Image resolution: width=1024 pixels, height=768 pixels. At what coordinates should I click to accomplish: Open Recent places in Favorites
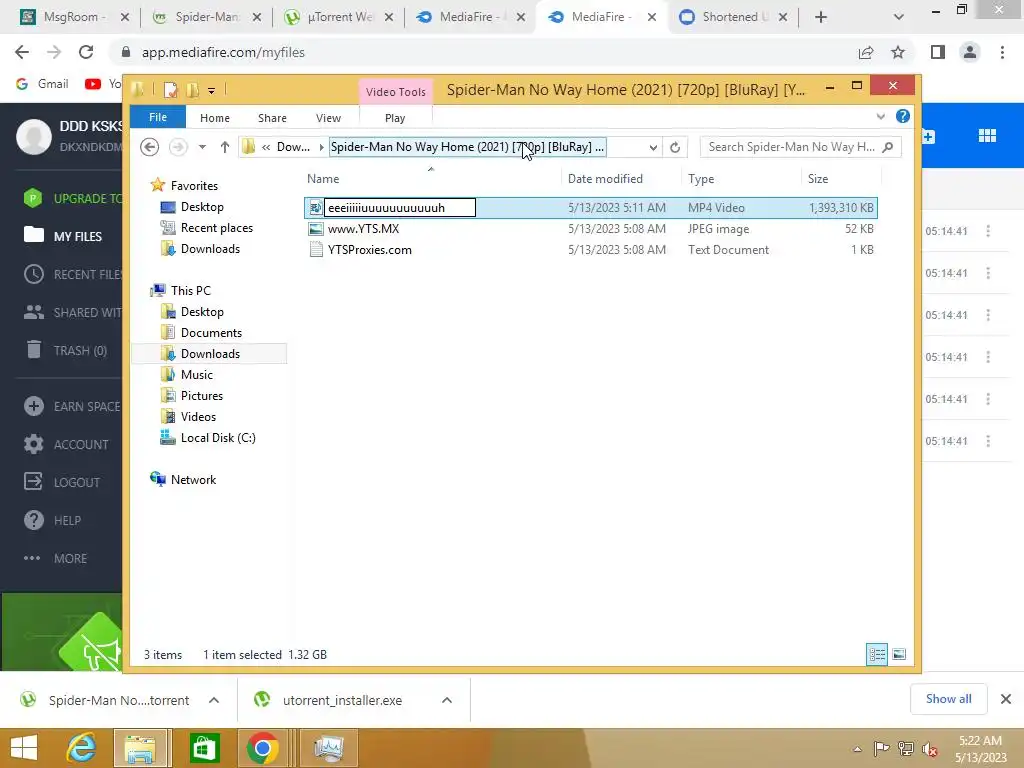click(x=217, y=228)
